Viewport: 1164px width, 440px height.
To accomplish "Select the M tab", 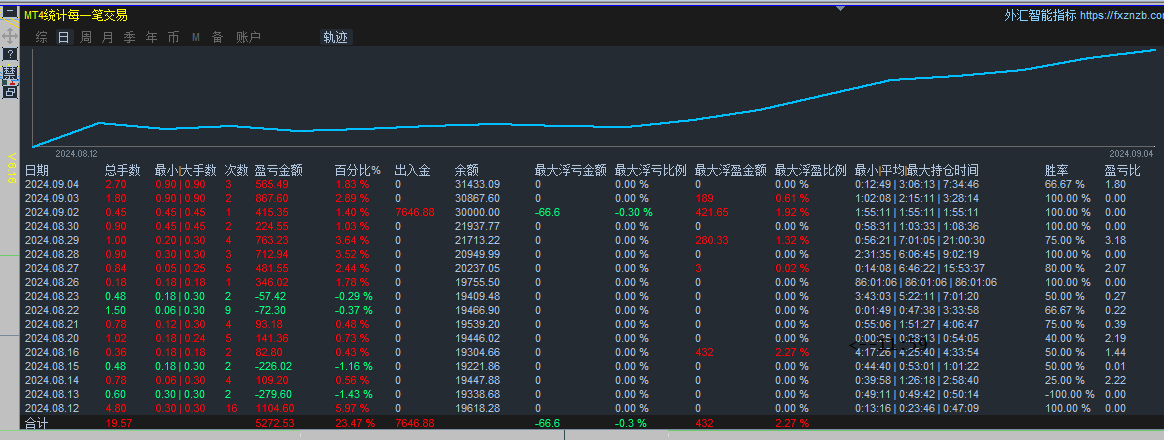I will coord(196,37).
